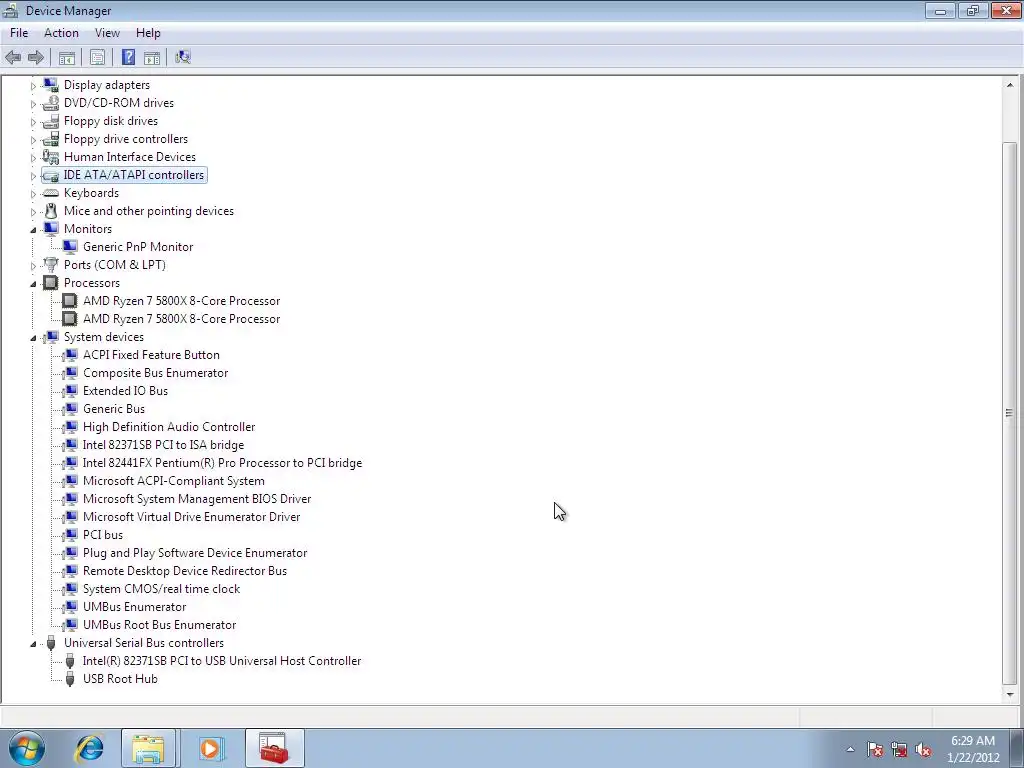The width and height of the screenshot is (1024, 768).
Task: Open Windows Explorer folder on taskbar
Action: tap(148, 748)
